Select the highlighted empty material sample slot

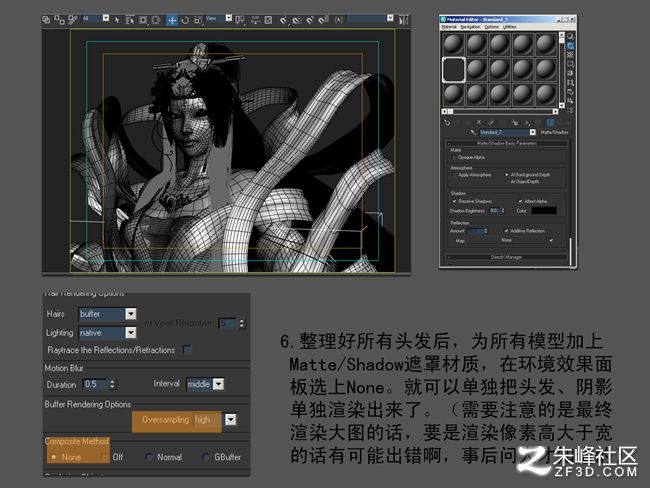(454, 70)
